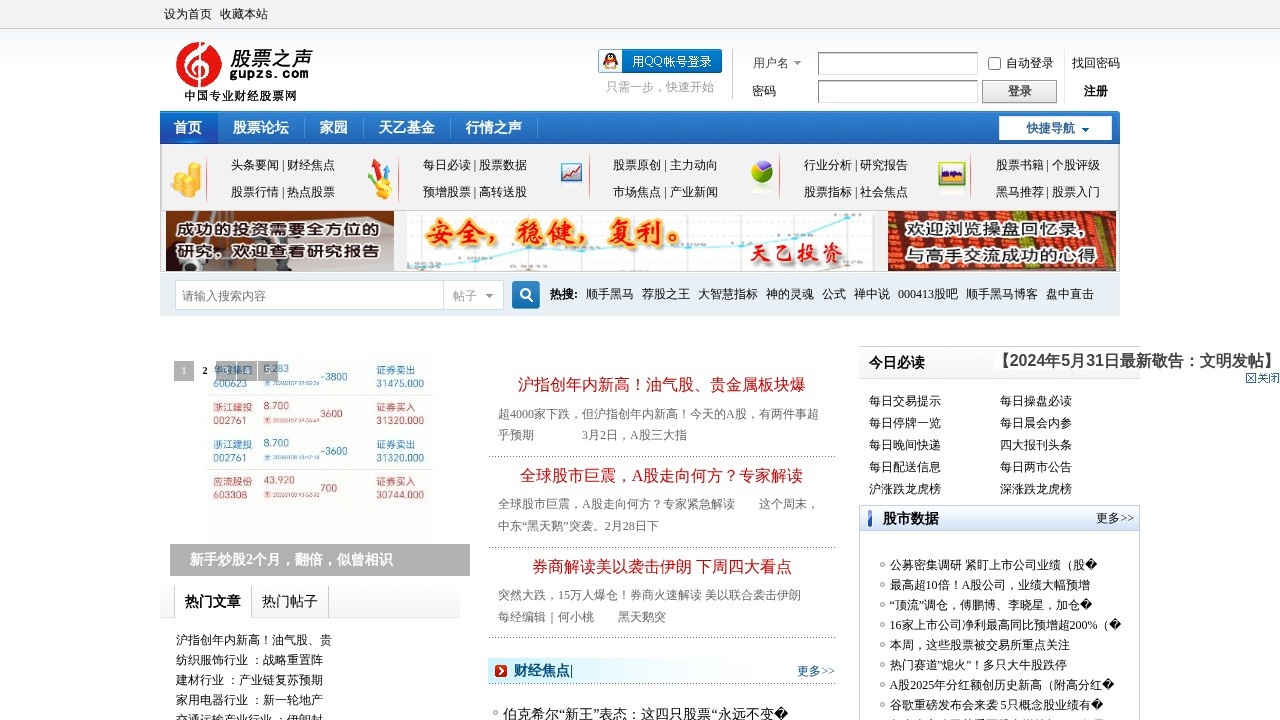Select the colorful arrows icon near 每日必读
This screenshot has height=720, width=1280.
(381, 177)
